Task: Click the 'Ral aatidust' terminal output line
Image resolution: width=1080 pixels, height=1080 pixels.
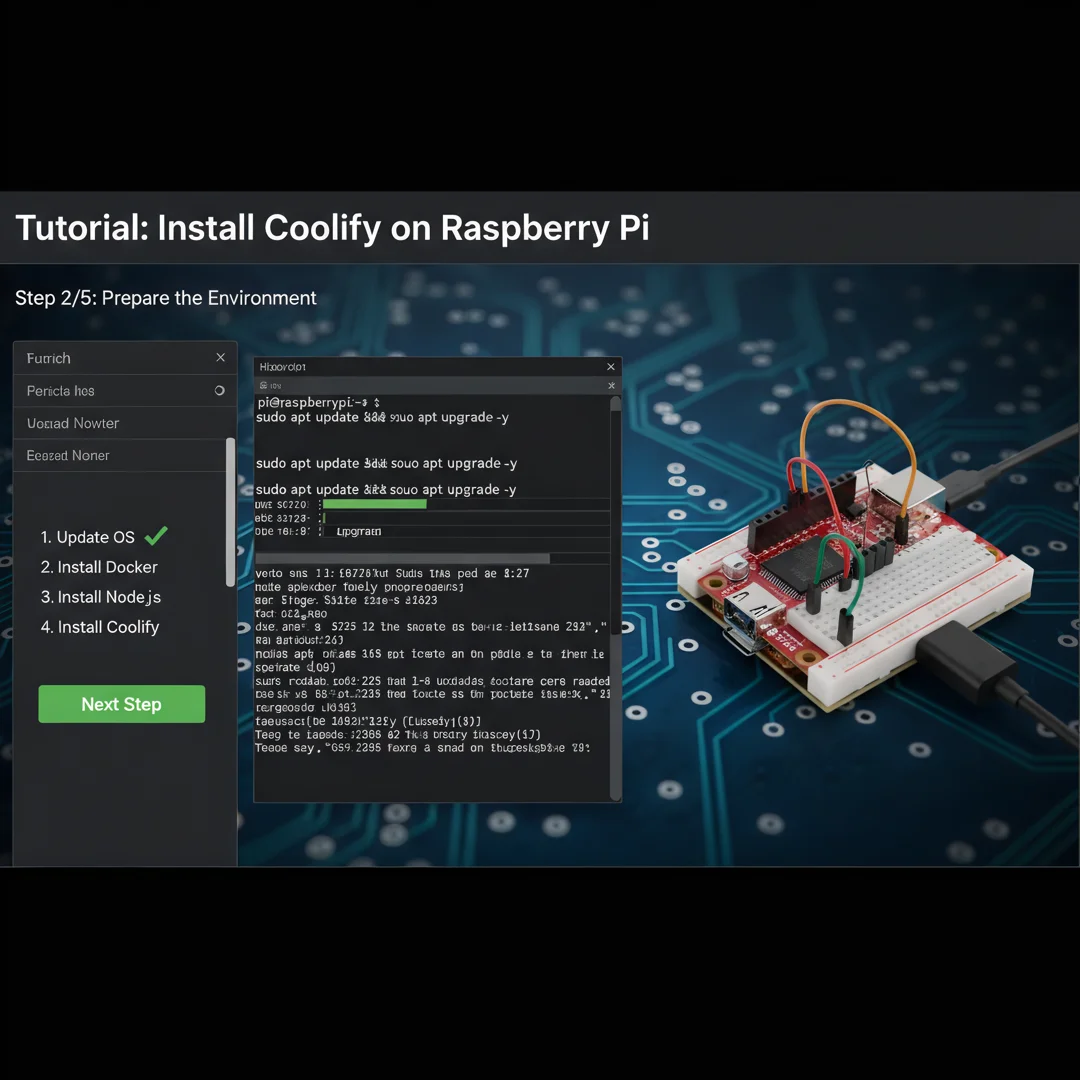Action: (299, 640)
